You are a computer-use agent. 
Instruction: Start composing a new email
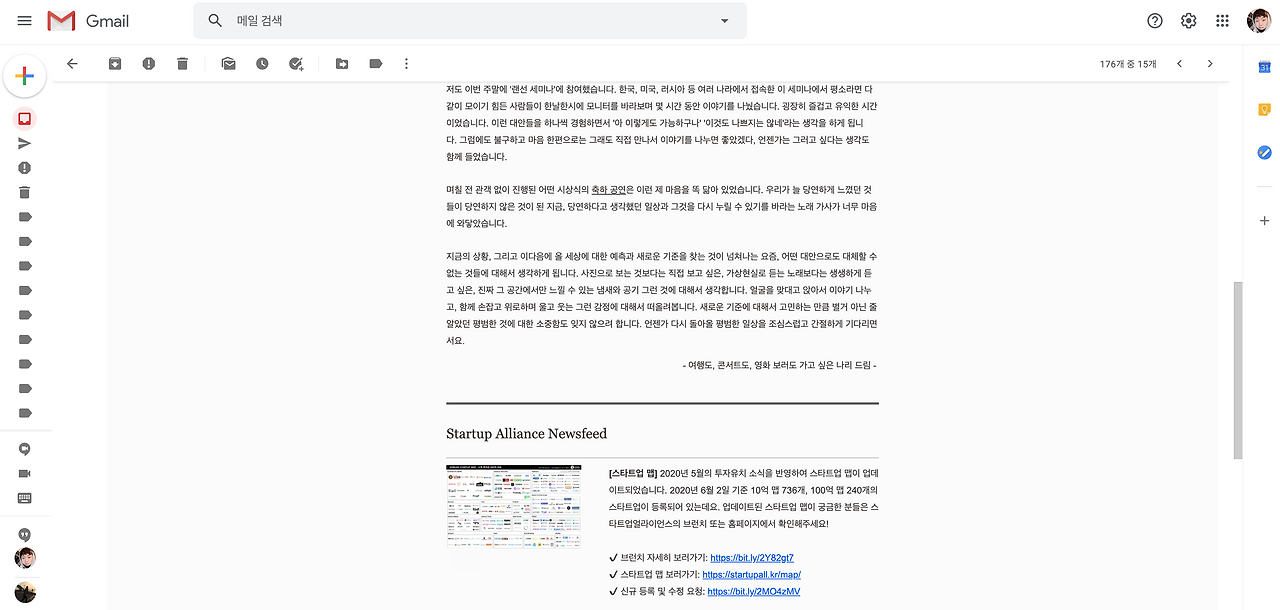click(24, 76)
